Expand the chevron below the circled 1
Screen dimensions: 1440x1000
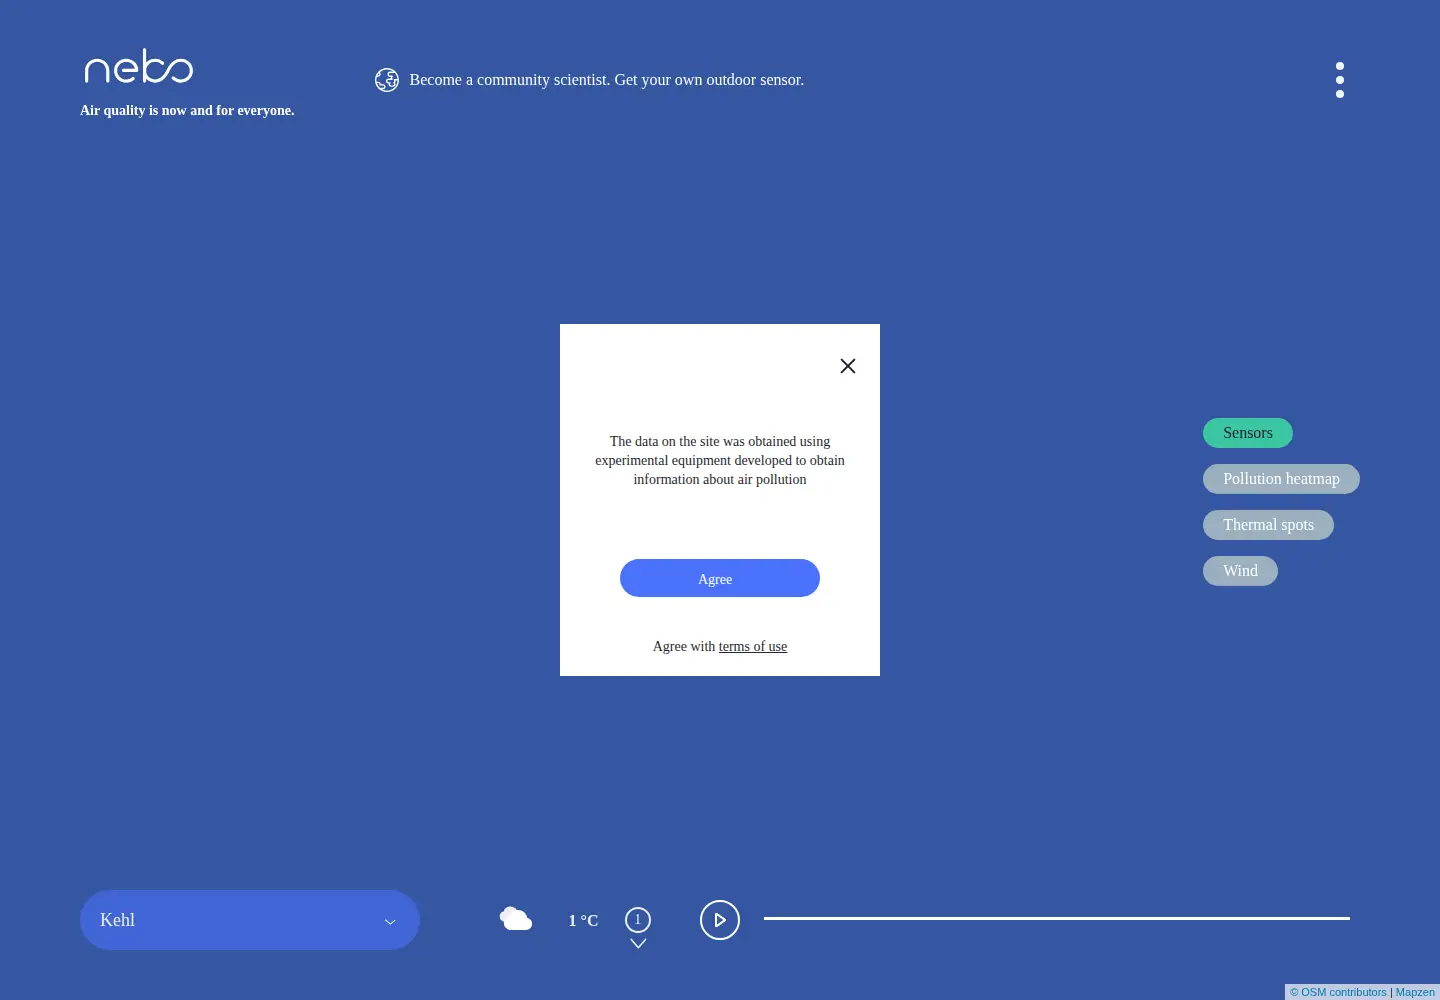coord(638,944)
